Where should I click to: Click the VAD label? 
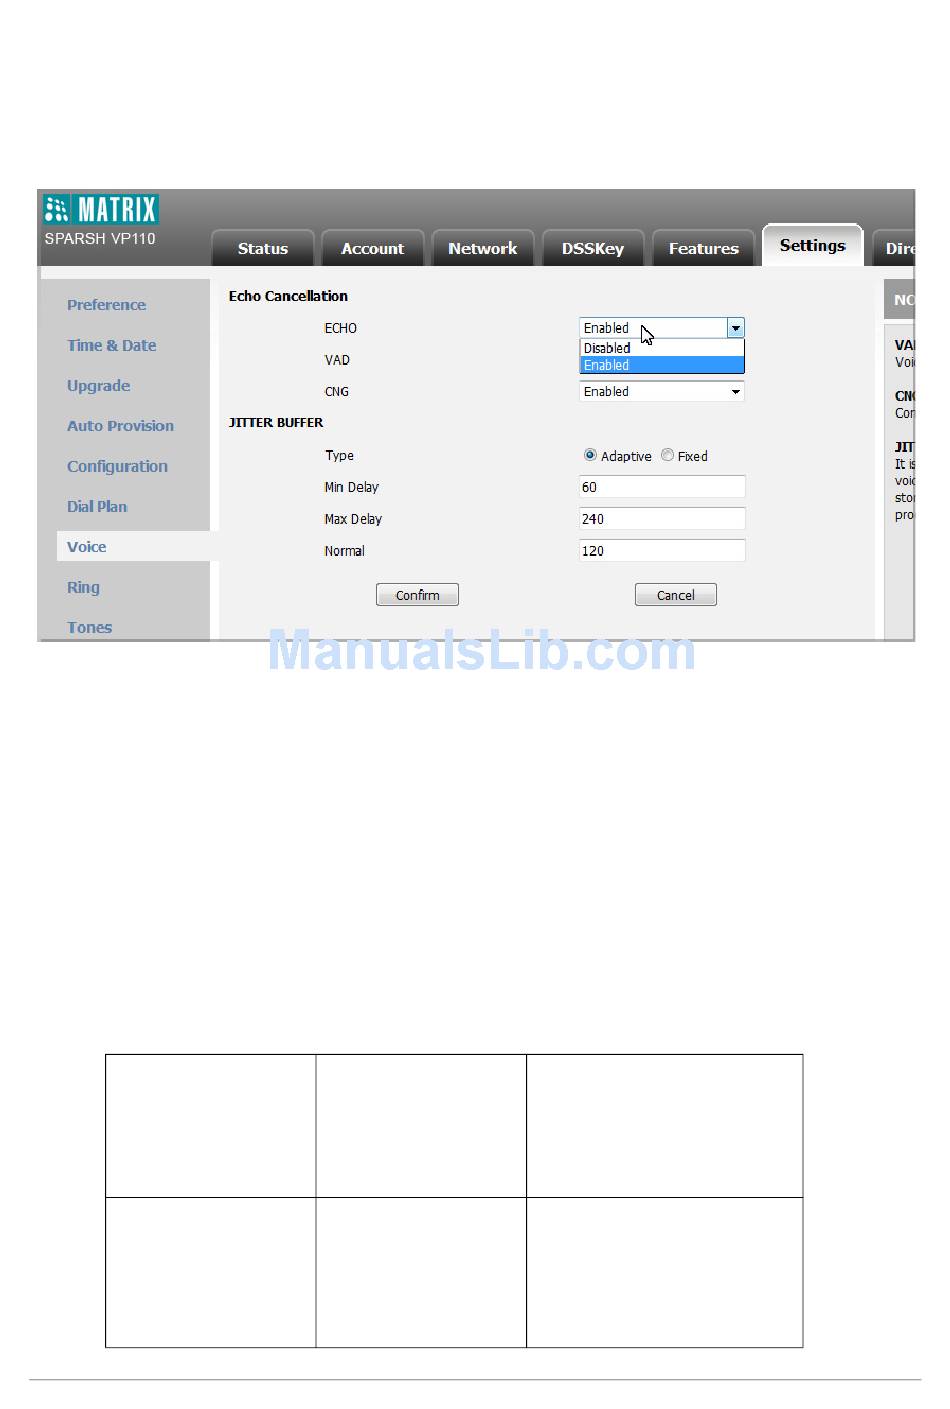[337, 360]
